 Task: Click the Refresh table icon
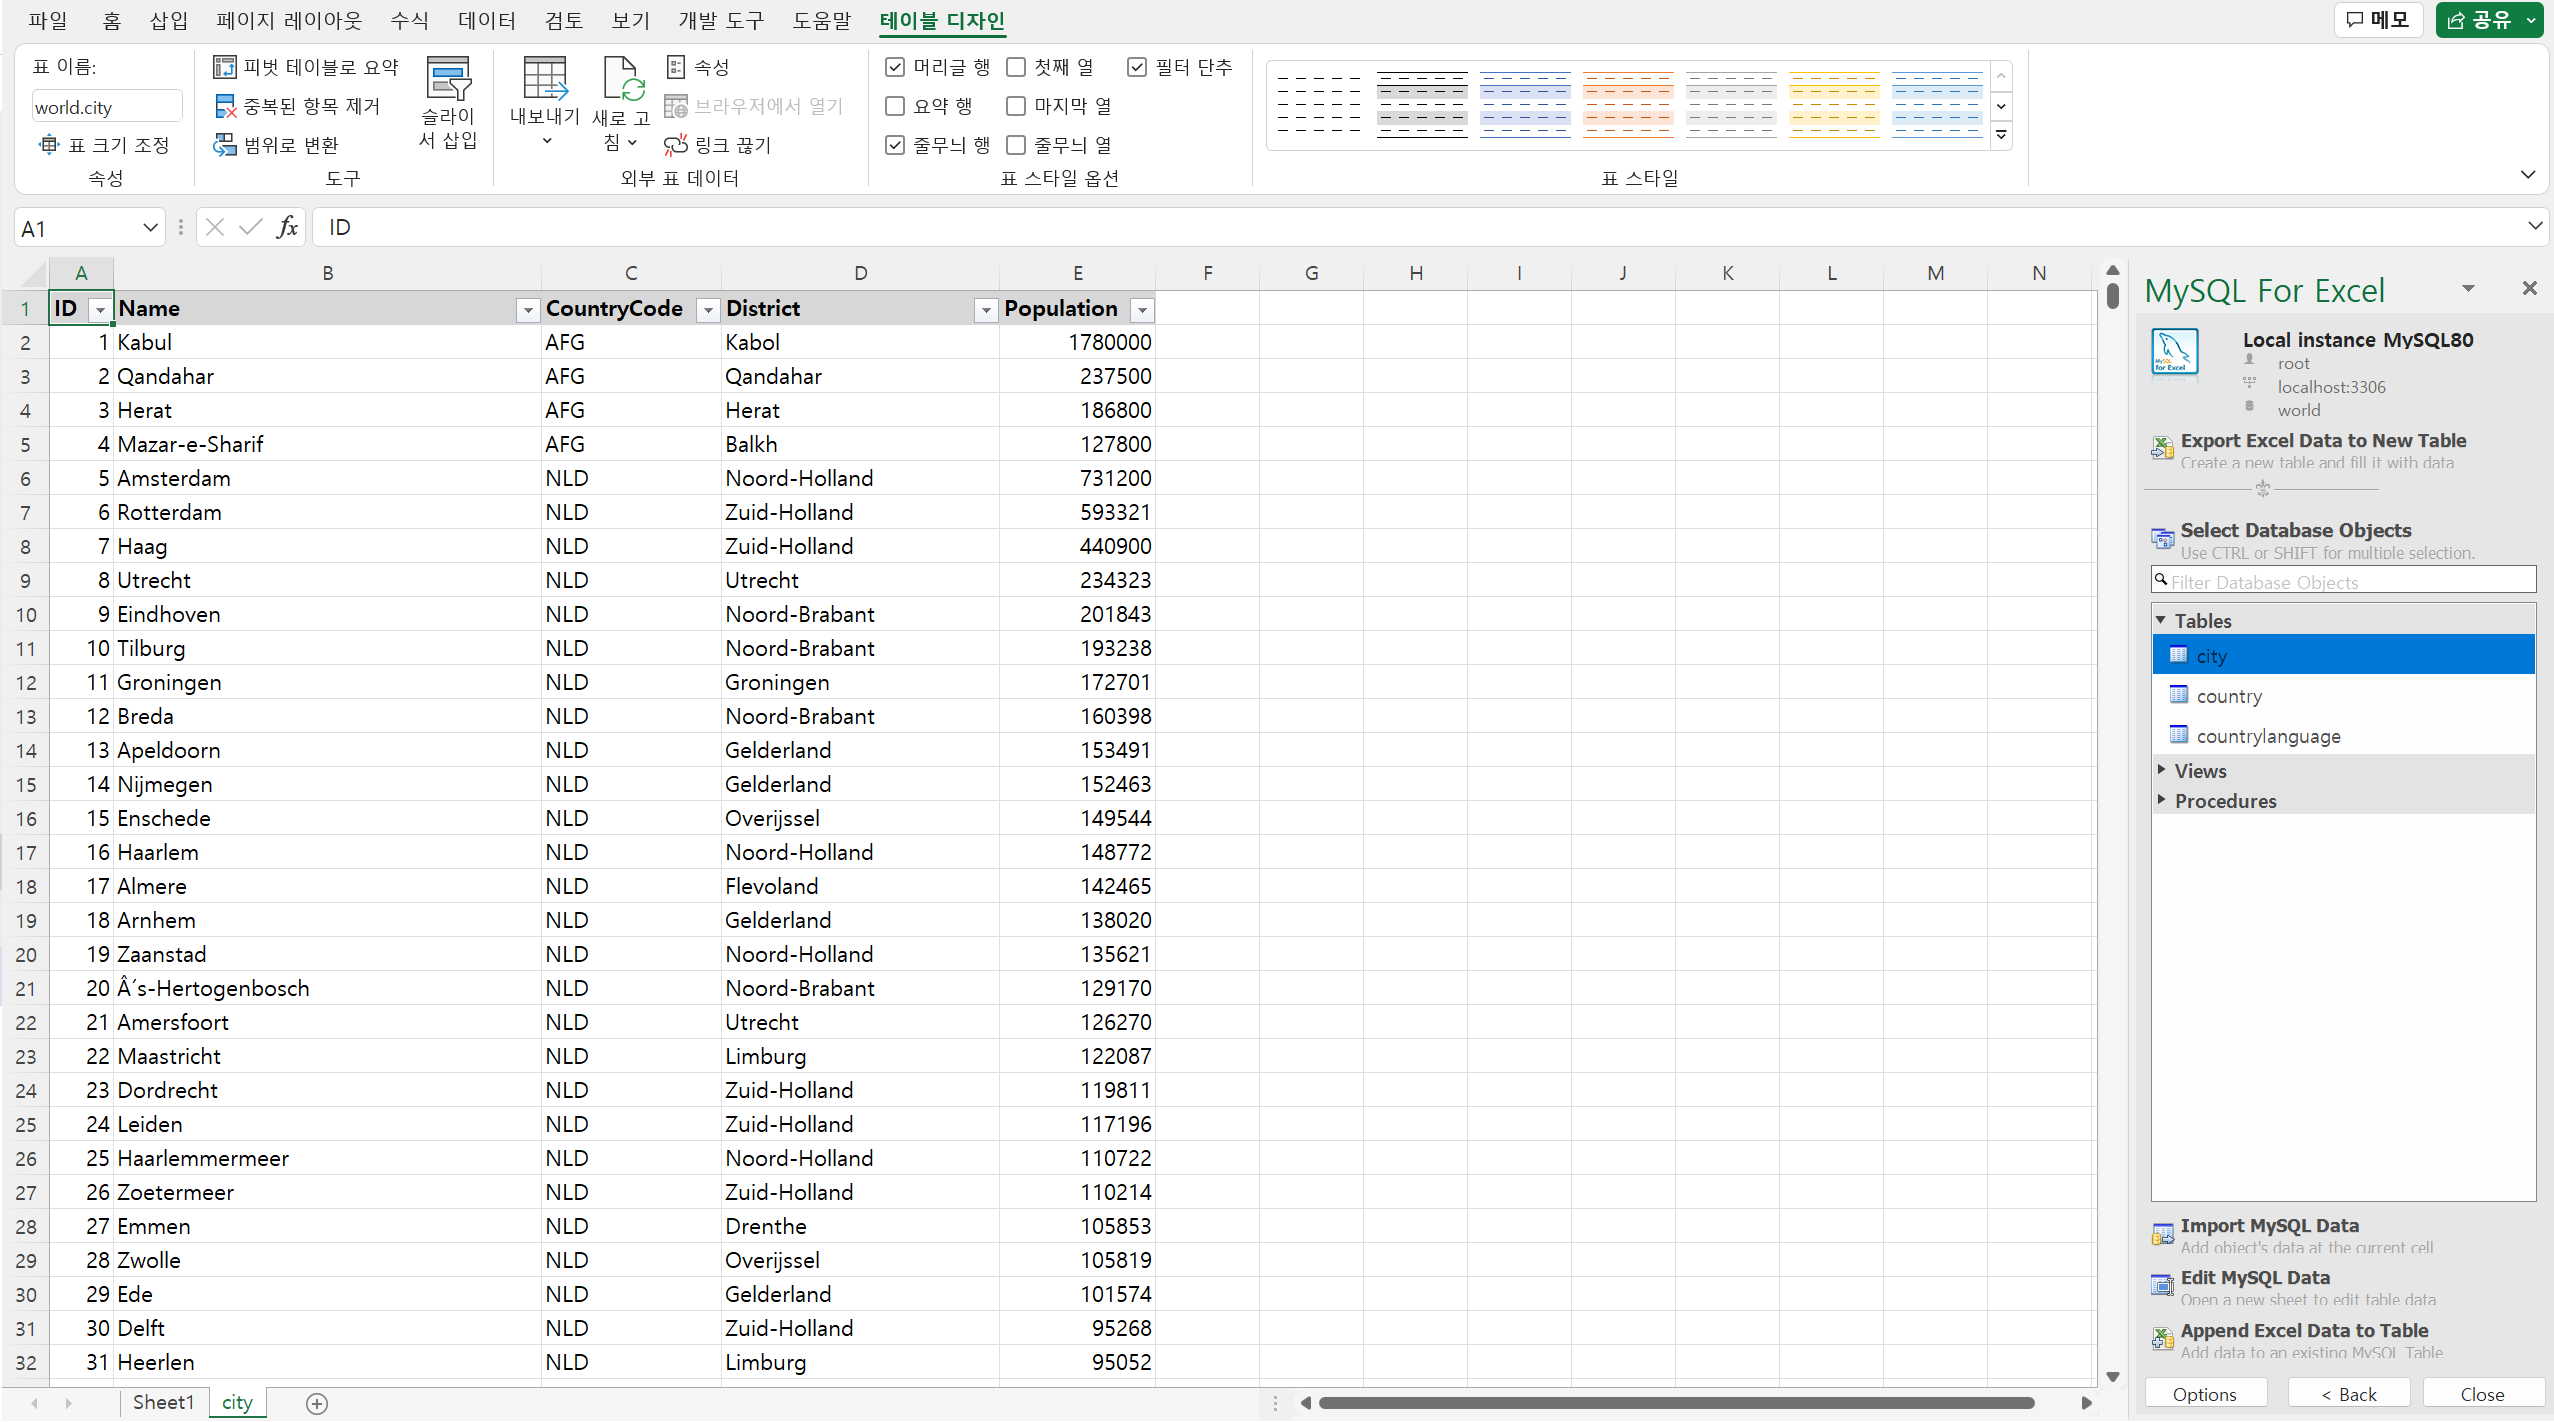coord(623,78)
